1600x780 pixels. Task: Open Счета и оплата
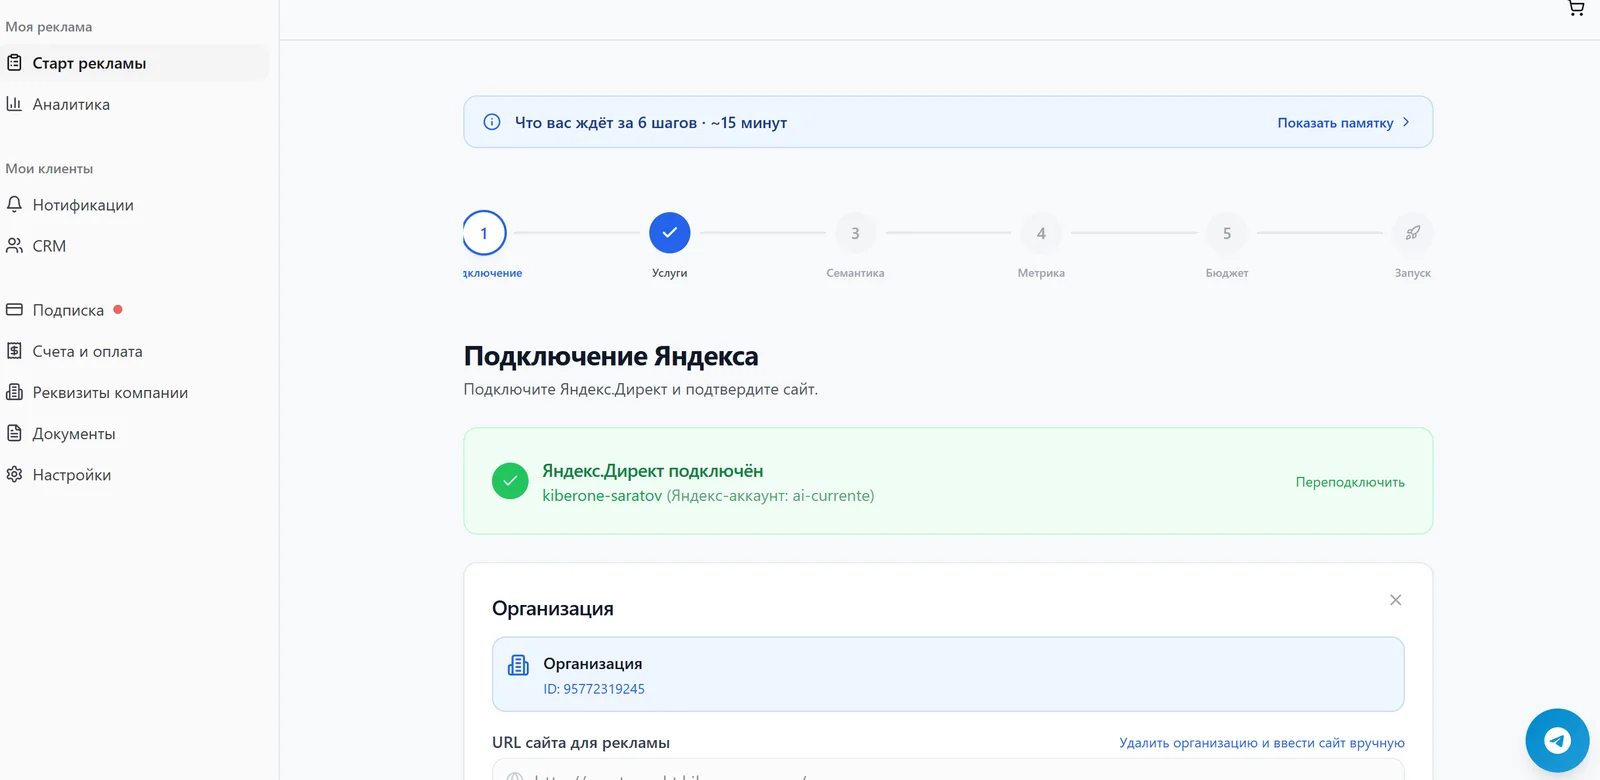coord(135,351)
